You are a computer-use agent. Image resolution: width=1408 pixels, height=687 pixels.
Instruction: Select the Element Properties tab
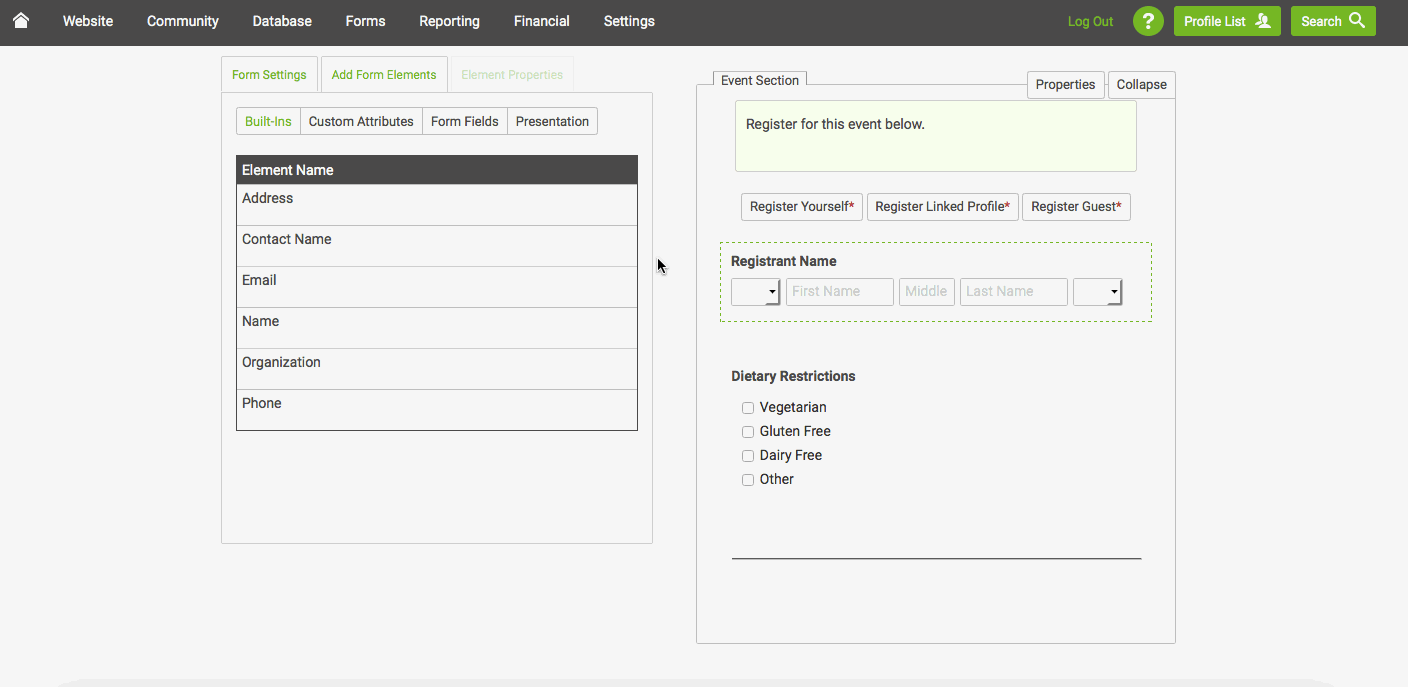point(512,75)
